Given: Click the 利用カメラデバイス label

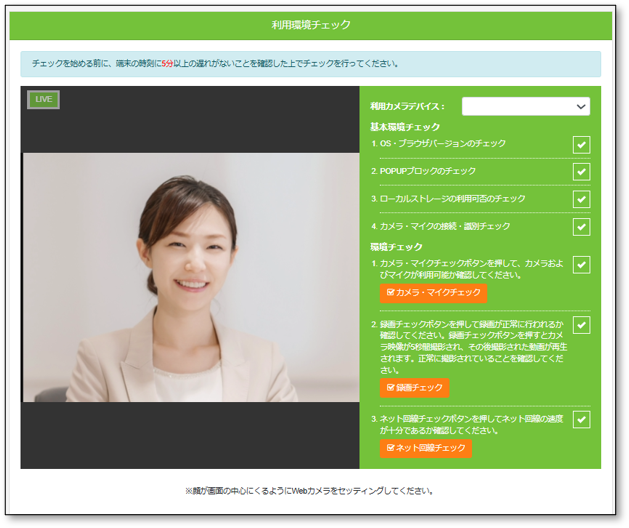Looking at the screenshot, I should 408,106.
